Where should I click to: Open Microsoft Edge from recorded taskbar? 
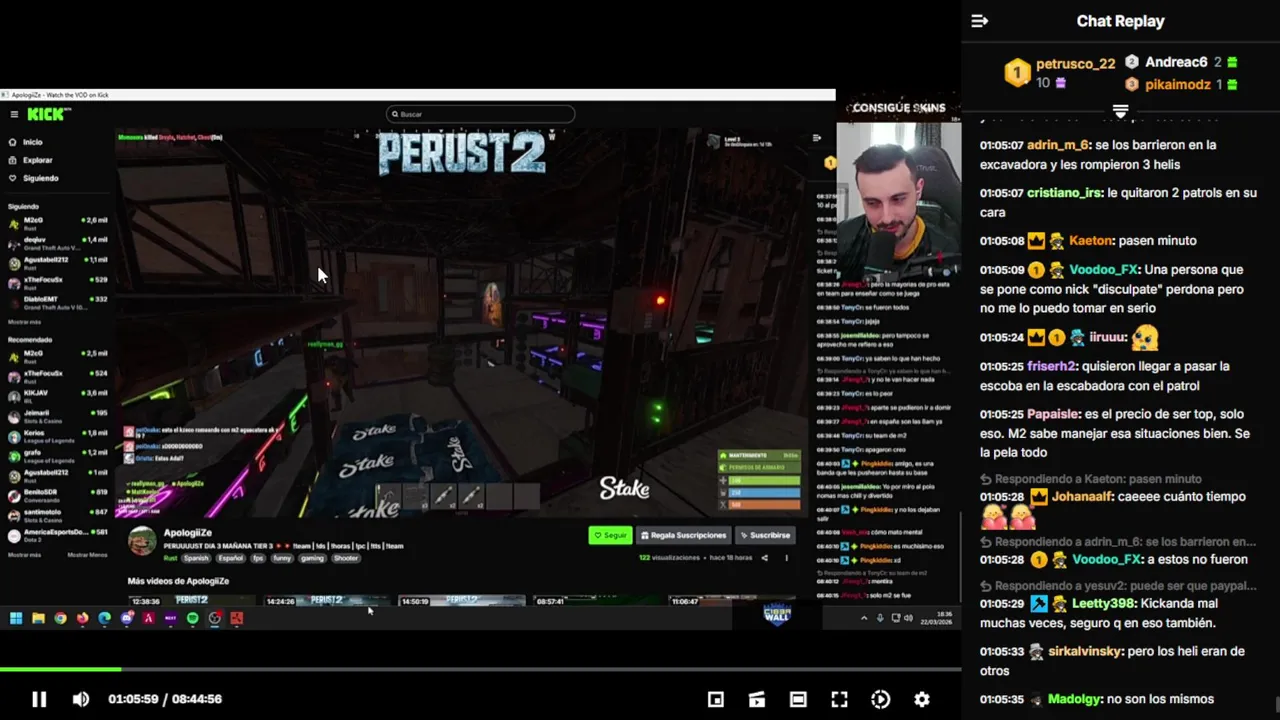pos(104,618)
